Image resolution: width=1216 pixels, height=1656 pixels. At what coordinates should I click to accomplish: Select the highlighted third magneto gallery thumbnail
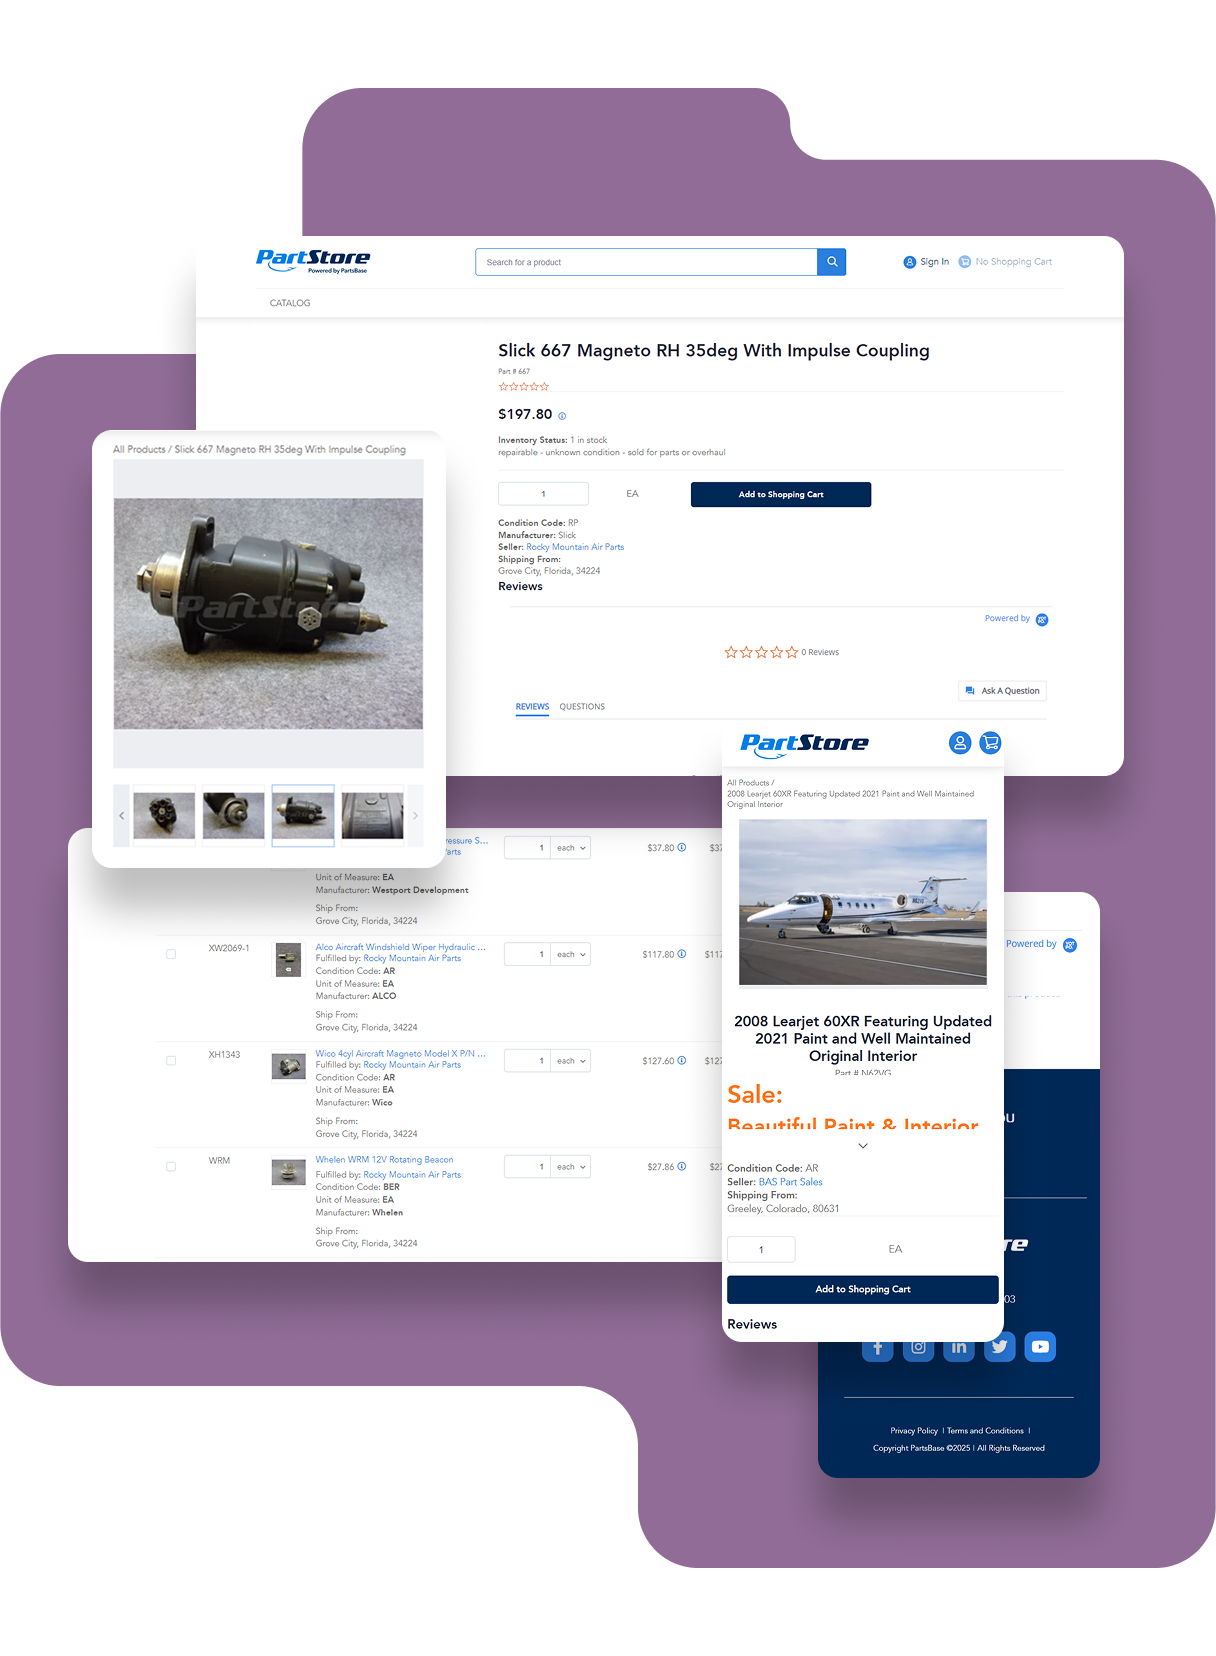coord(303,816)
